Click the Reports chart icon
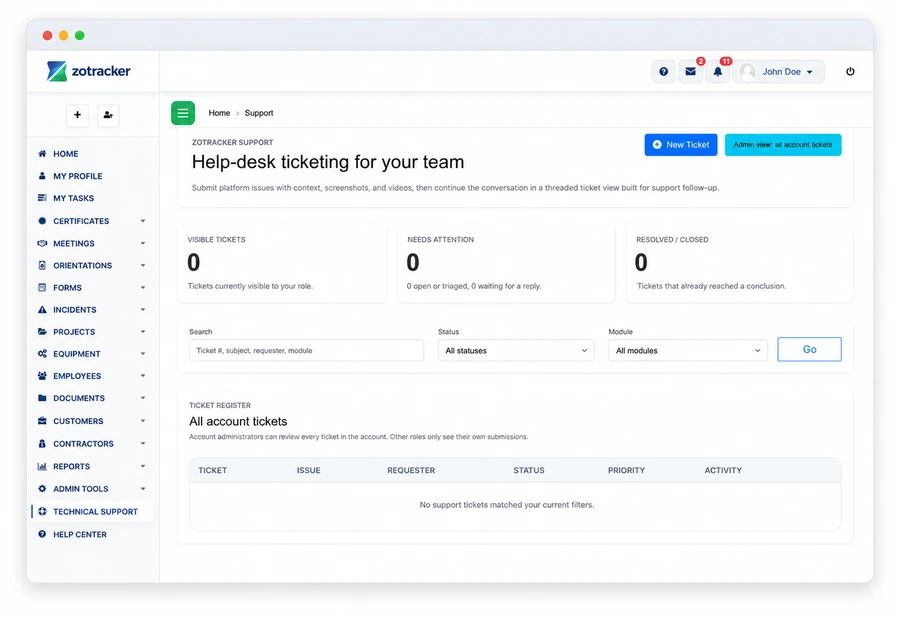The image size is (900, 620). (x=42, y=466)
